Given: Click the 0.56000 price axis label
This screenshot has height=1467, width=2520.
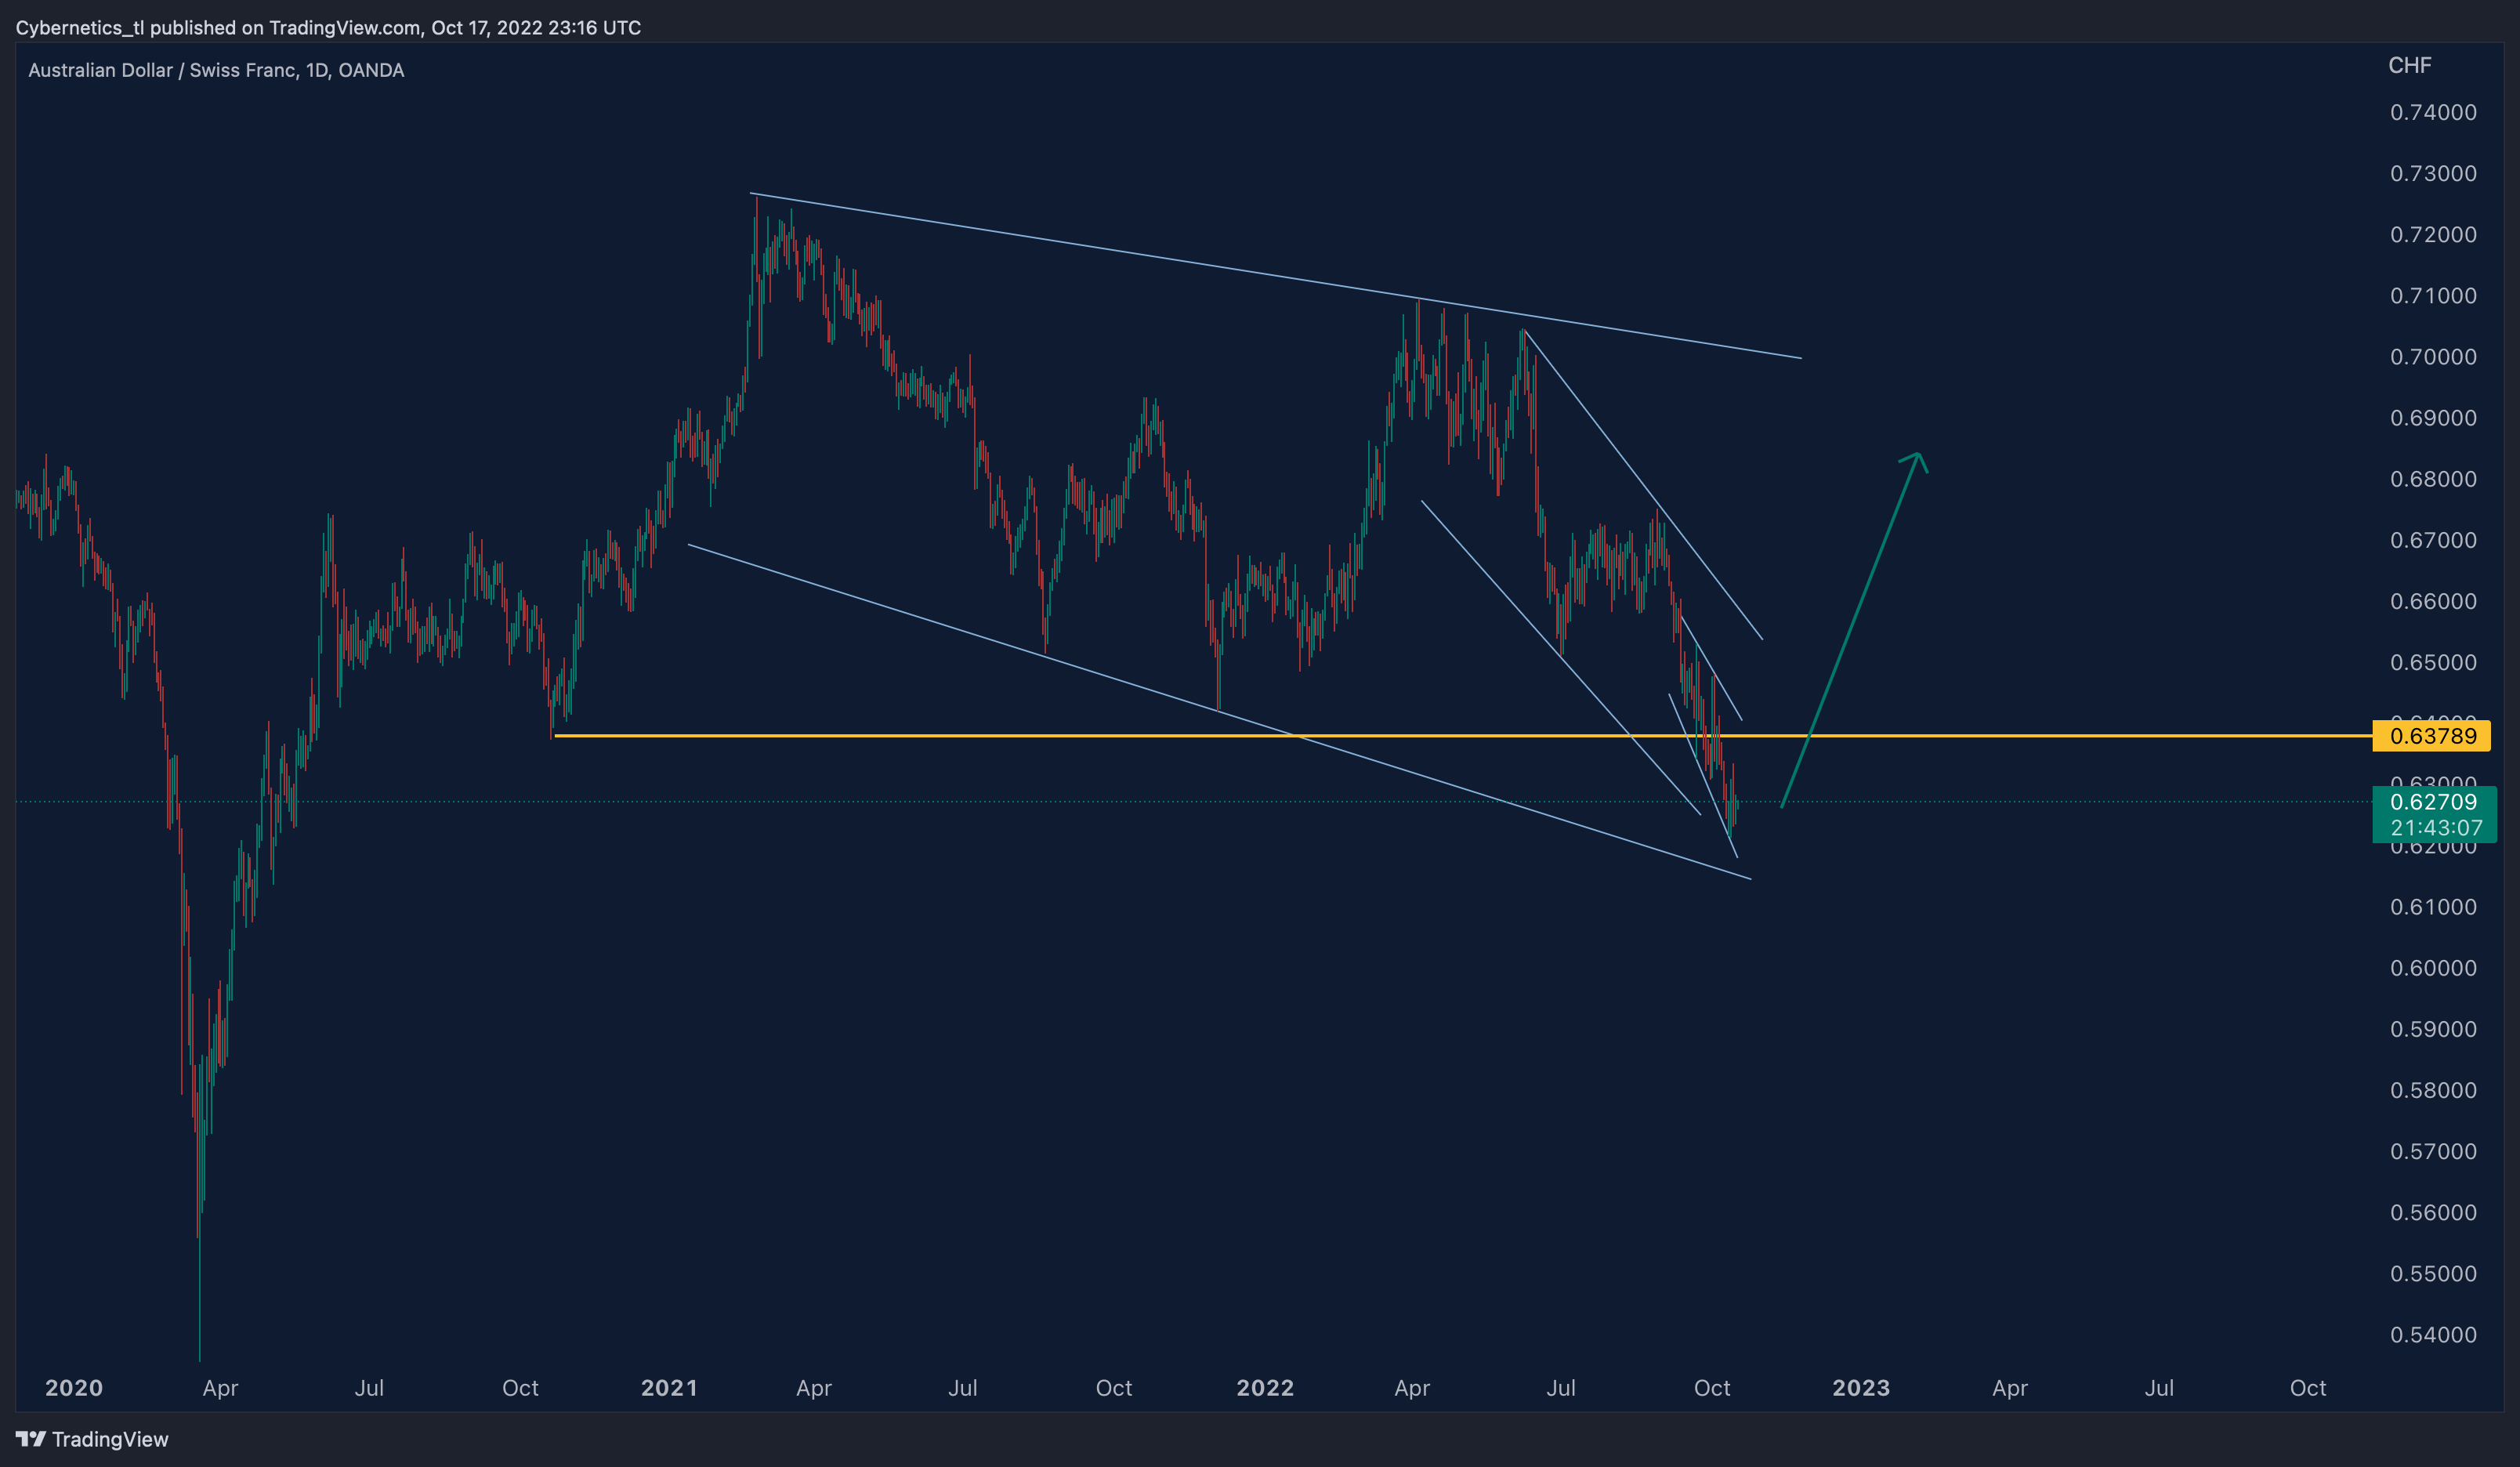Looking at the screenshot, I should click(2433, 1212).
